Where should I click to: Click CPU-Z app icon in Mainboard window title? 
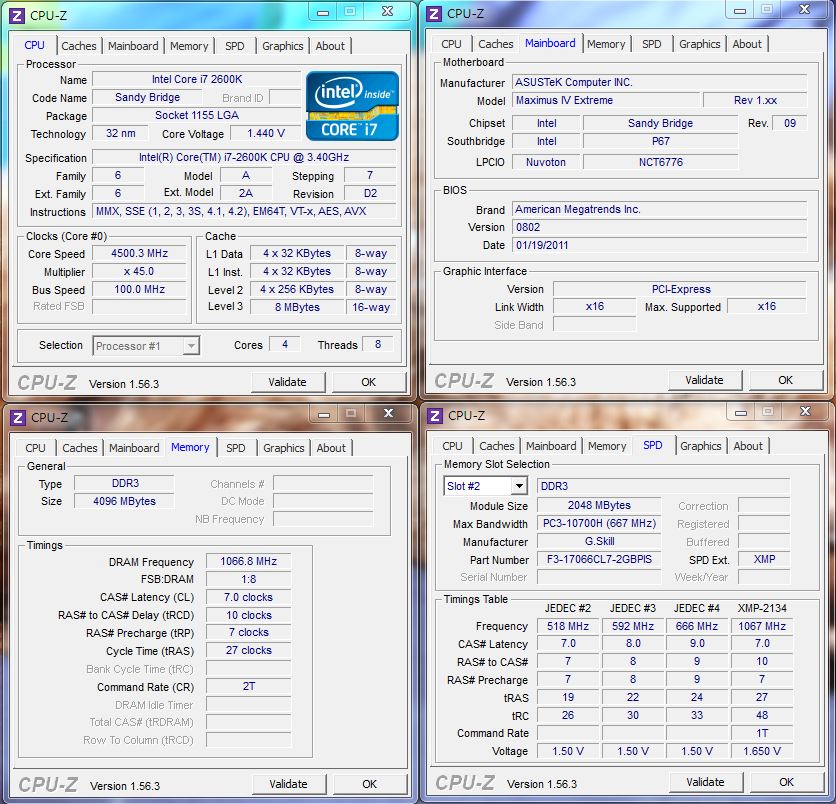point(435,14)
